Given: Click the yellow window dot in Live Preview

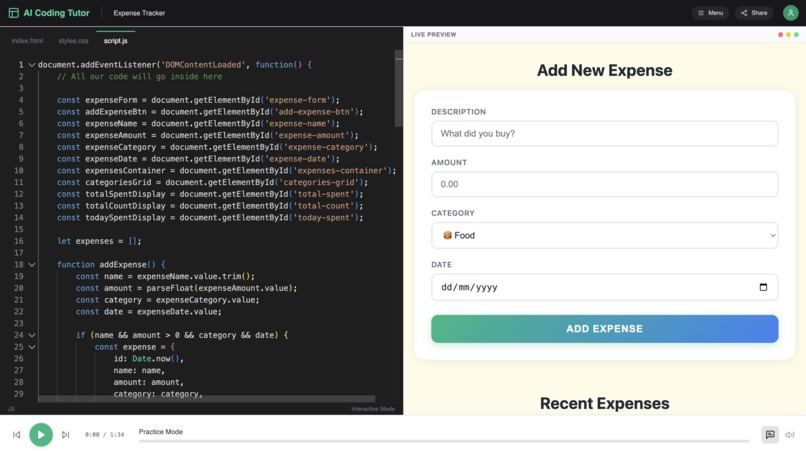Looking at the screenshot, I should [x=788, y=34].
